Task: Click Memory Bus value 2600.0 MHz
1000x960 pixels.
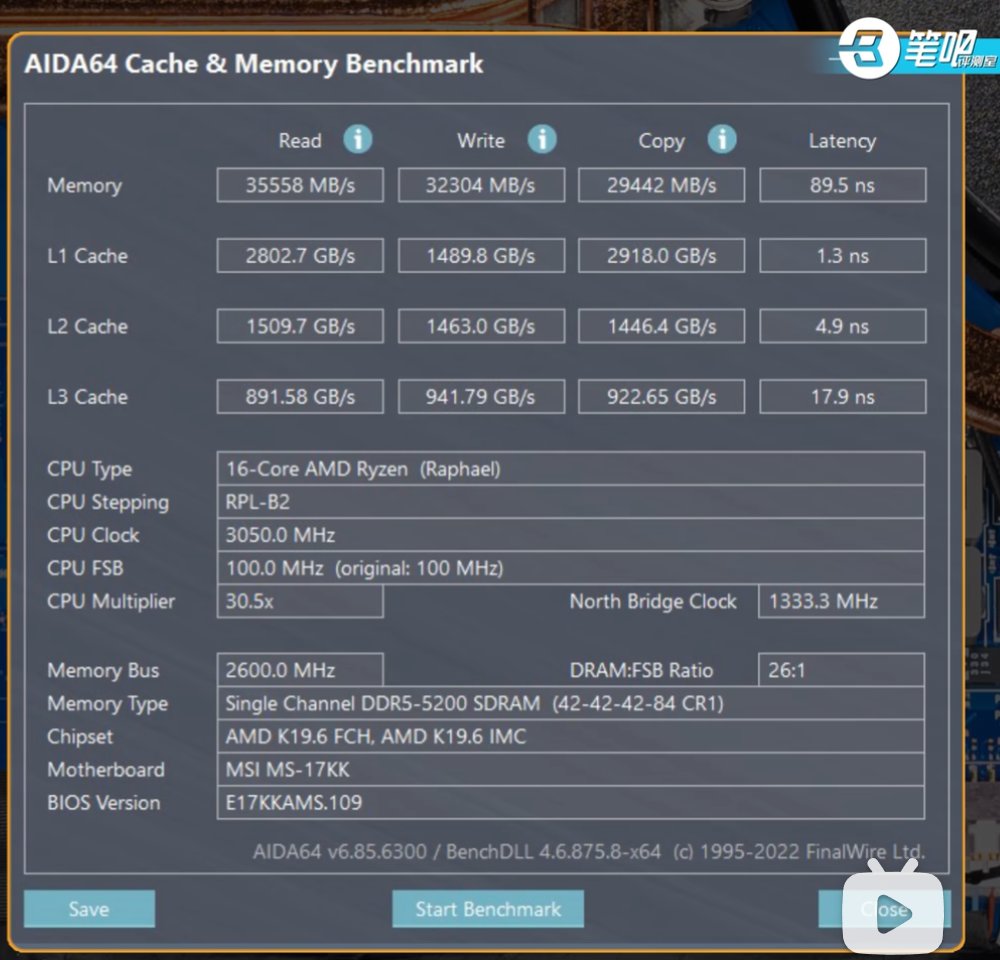Action: [300, 670]
